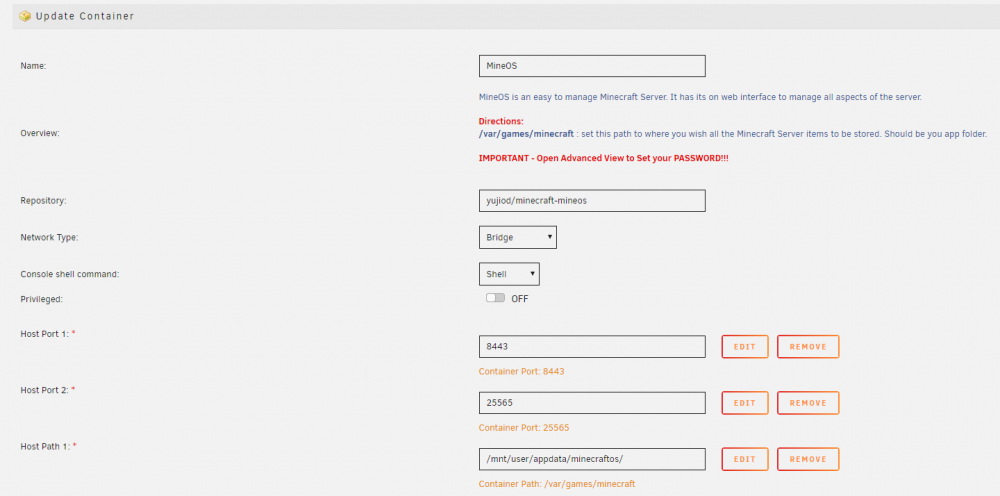Click the Name field containing MineOS
Viewport: 1000px width, 496px height.
click(592, 66)
